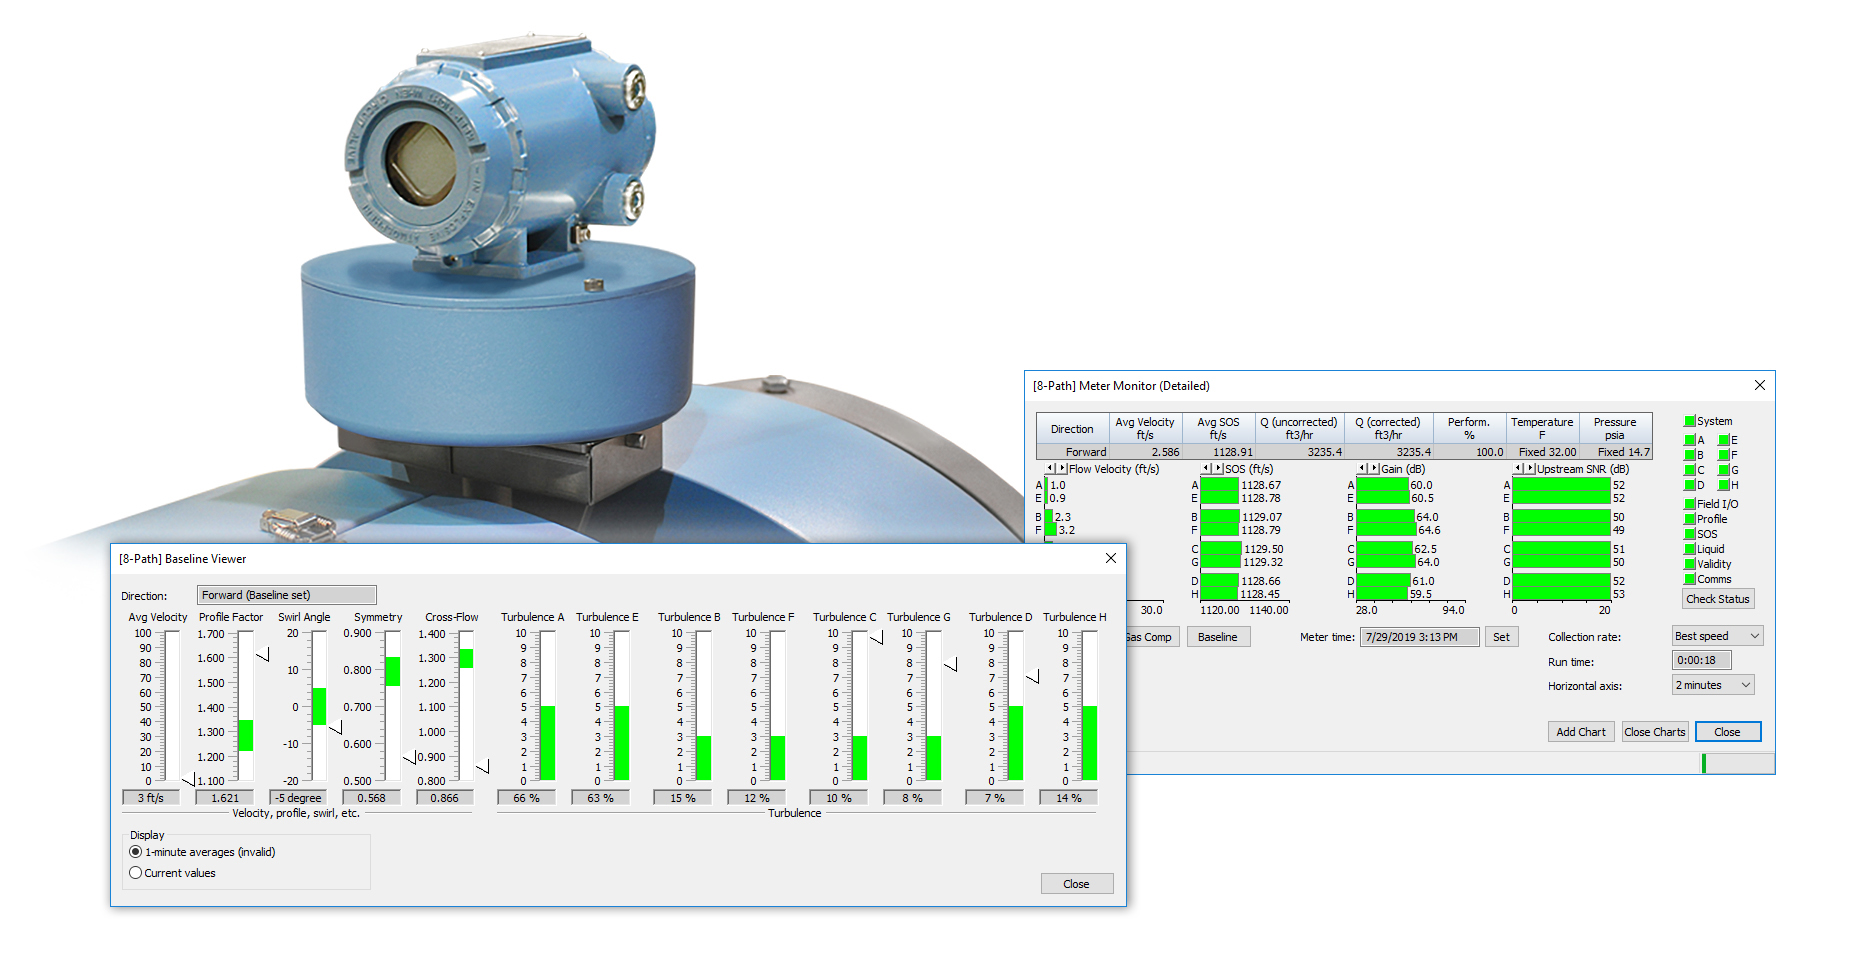Click the Add Chart button
Image resolution: width=1852 pixels, height=955 pixels.
(x=1580, y=732)
